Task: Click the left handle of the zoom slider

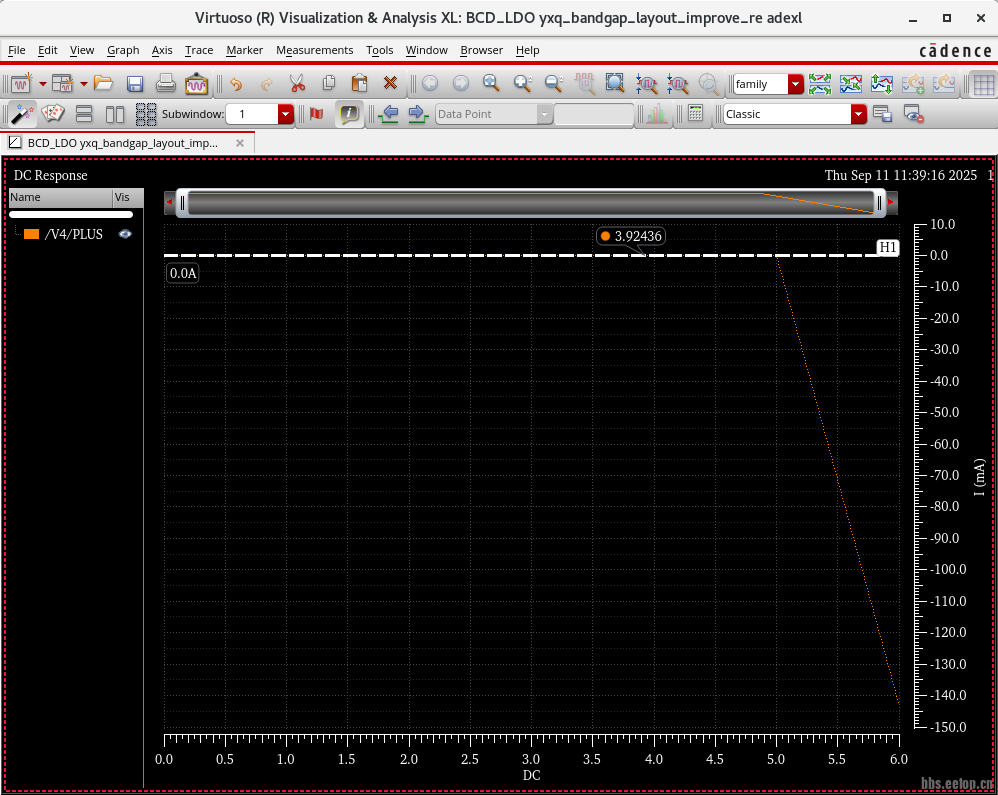Action: coord(182,203)
